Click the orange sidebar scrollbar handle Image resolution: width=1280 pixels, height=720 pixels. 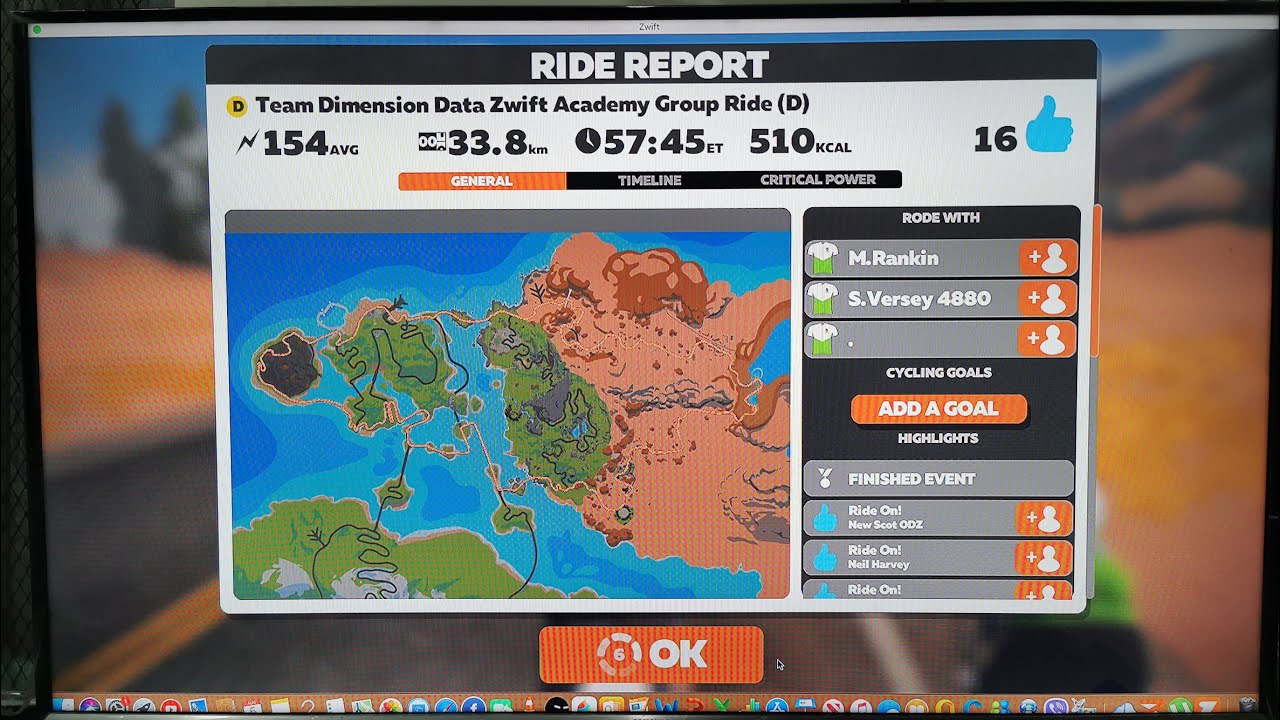pos(1098,281)
